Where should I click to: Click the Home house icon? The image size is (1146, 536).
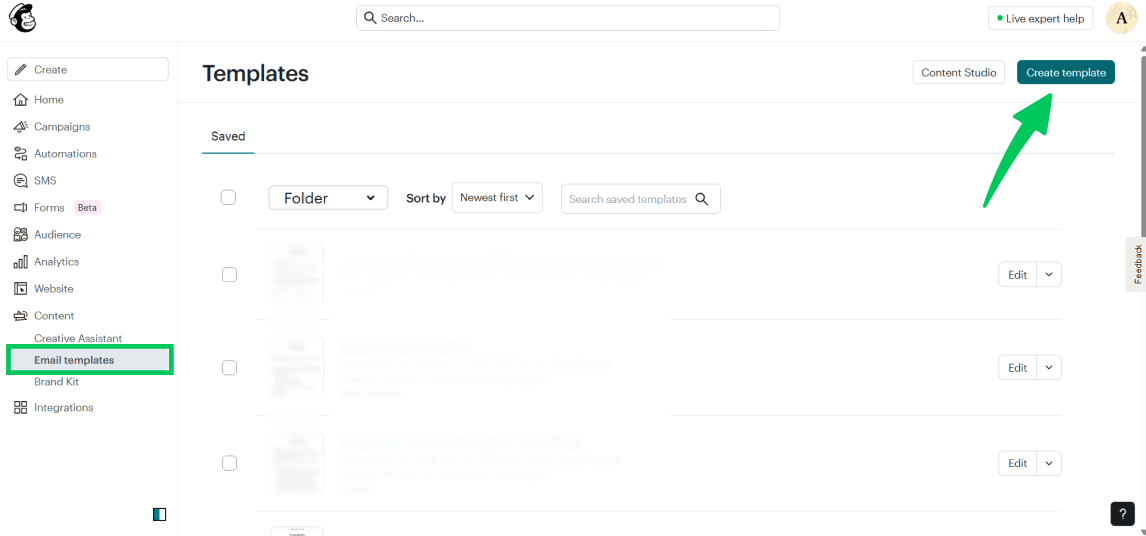pyautogui.click(x=20, y=99)
